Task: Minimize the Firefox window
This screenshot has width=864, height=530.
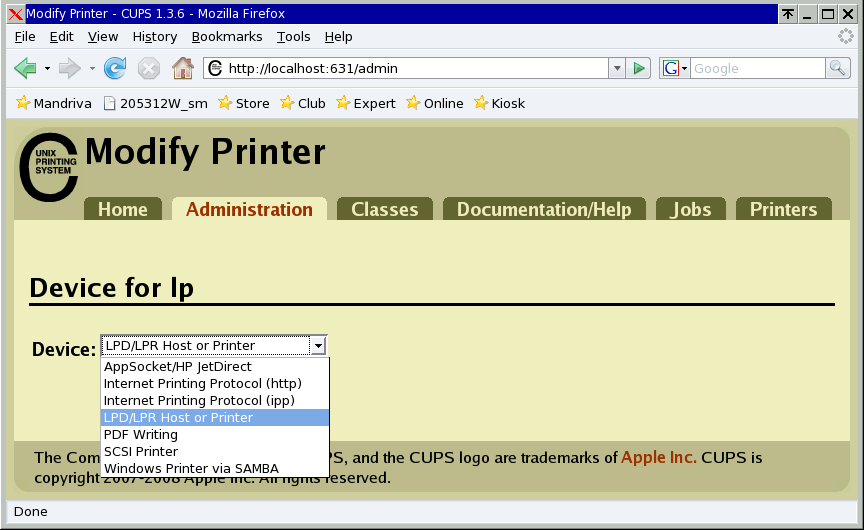Action: point(808,14)
